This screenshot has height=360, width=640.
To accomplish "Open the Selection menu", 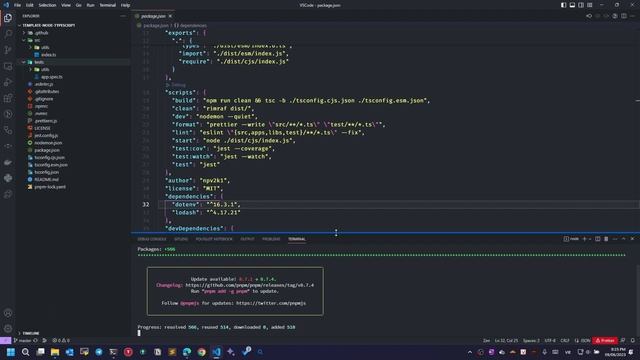I will [47, 5].
